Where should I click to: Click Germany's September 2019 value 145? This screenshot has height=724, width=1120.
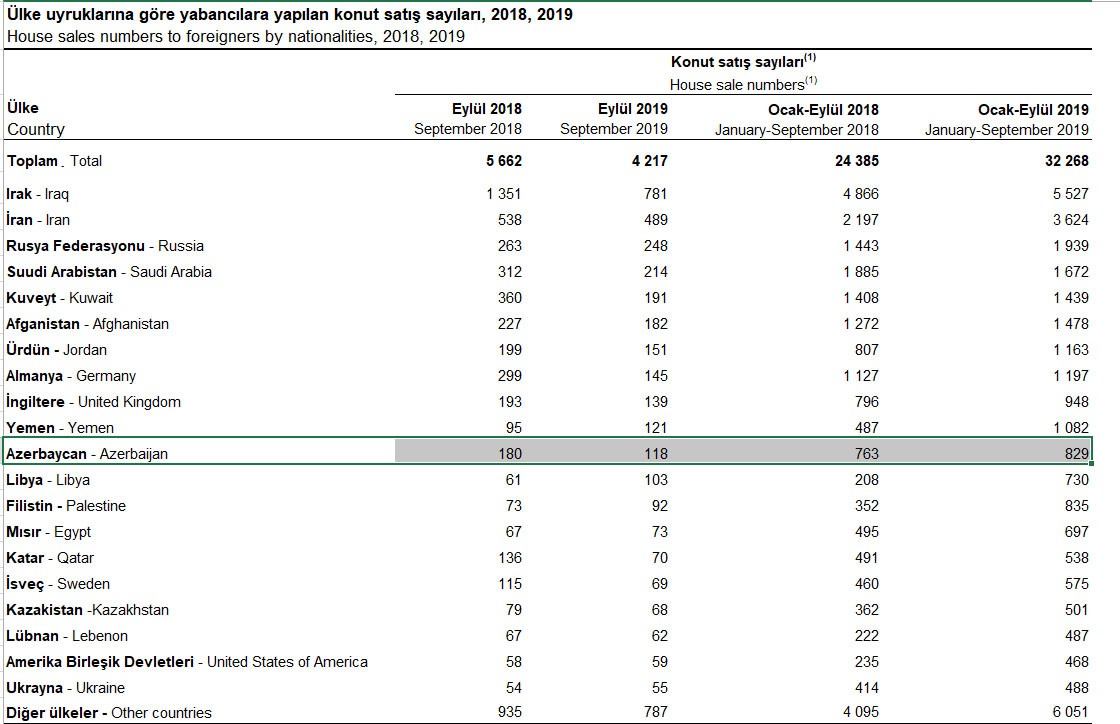coord(655,376)
